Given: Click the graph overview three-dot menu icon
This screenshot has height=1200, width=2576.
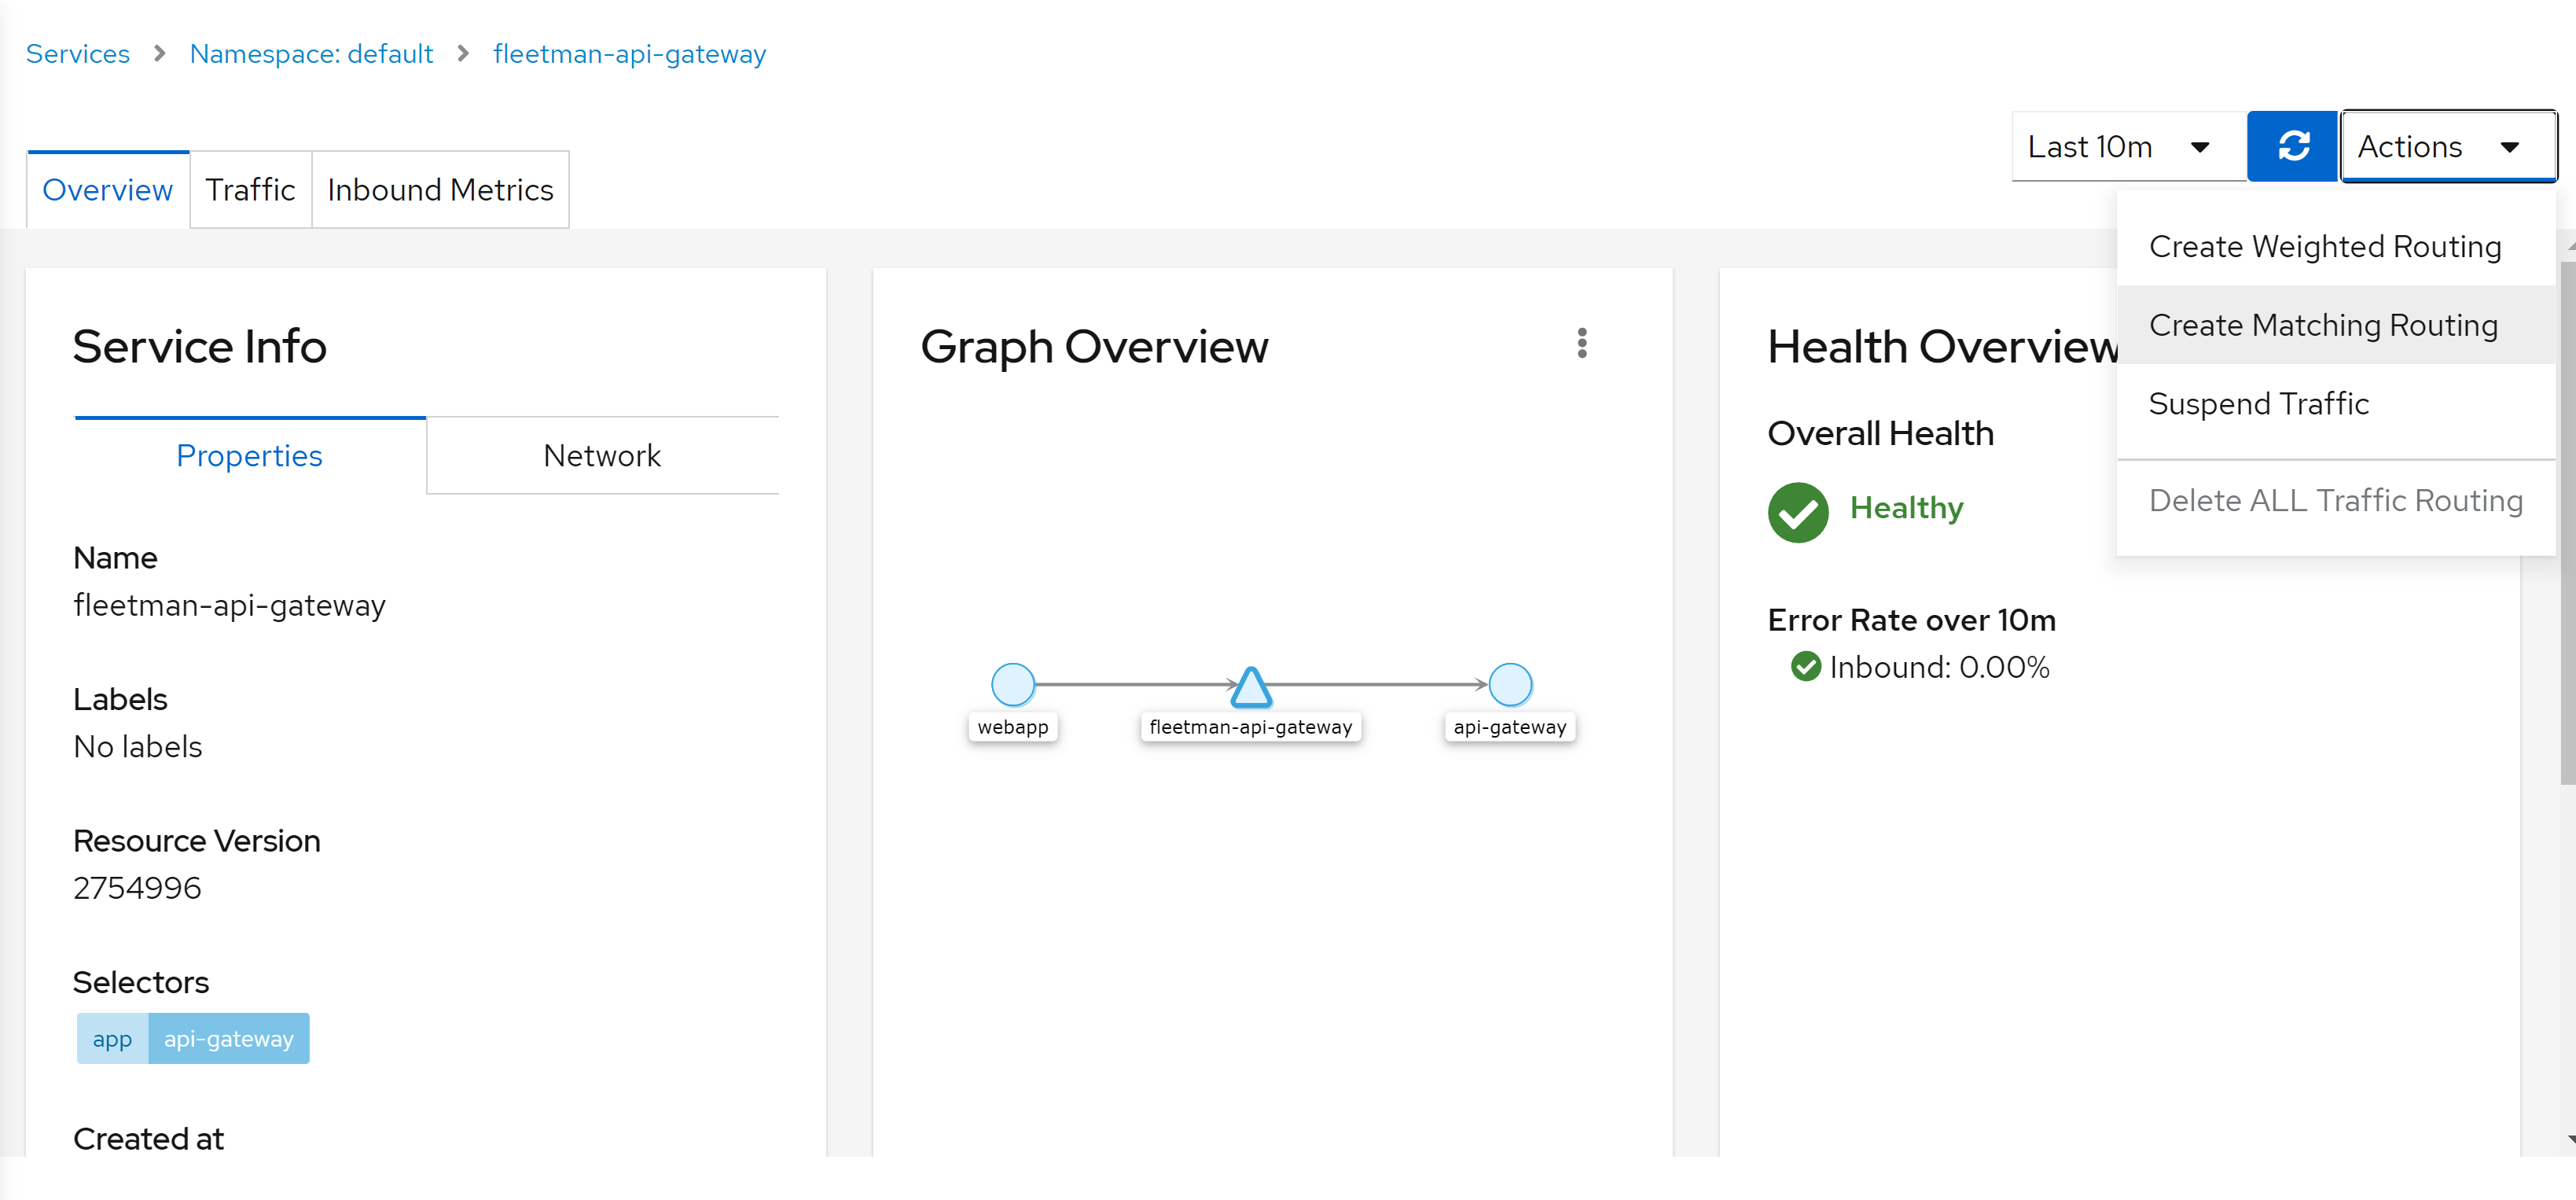Looking at the screenshot, I should pyautogui.click(x=1581, y=344).
